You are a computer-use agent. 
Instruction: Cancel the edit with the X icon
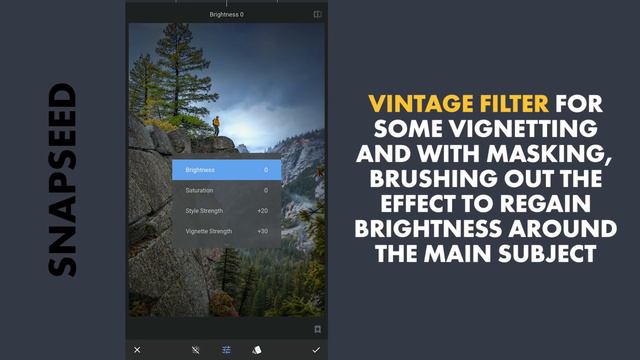(137, 350)
